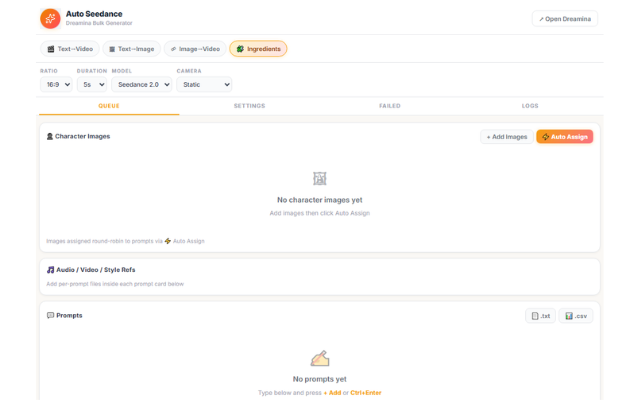Open the Logs tab

click(530, 106)
